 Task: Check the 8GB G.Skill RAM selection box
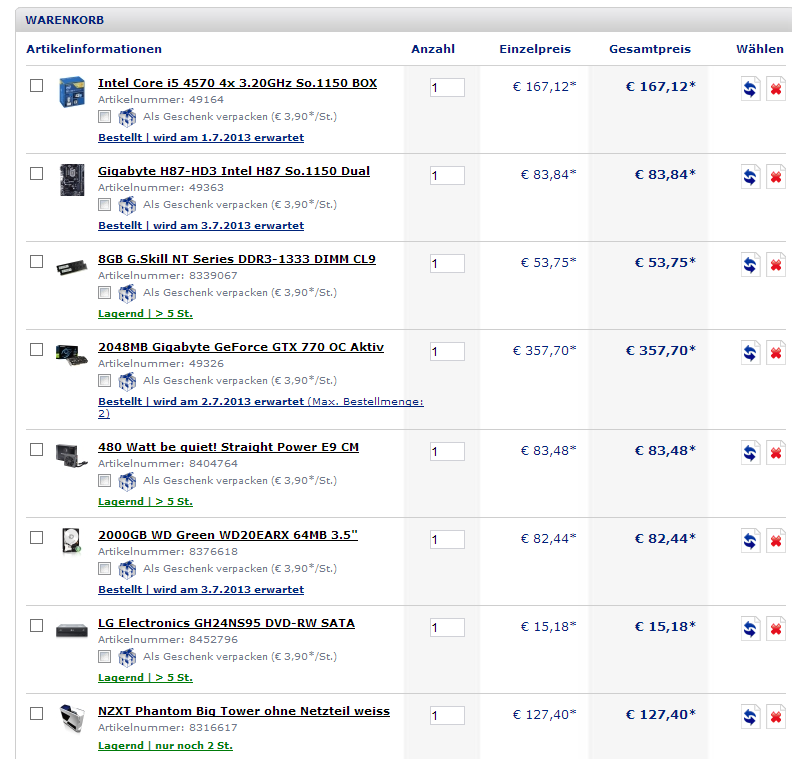click(36, 261)
